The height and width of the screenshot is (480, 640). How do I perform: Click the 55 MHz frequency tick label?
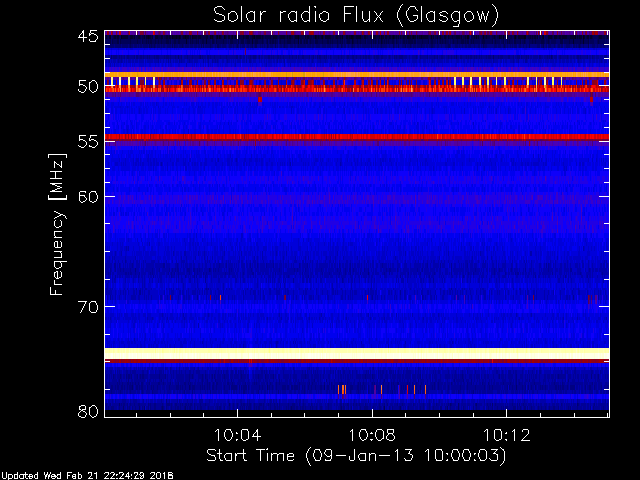(87, 143)
